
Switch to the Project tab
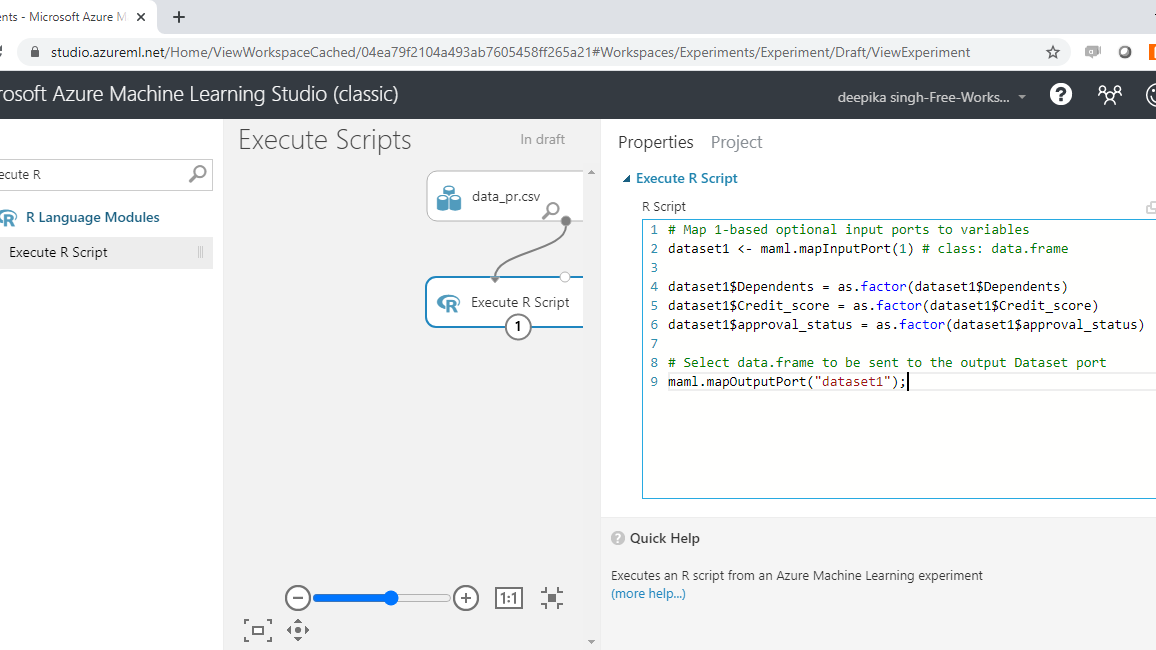coord(737,142)
